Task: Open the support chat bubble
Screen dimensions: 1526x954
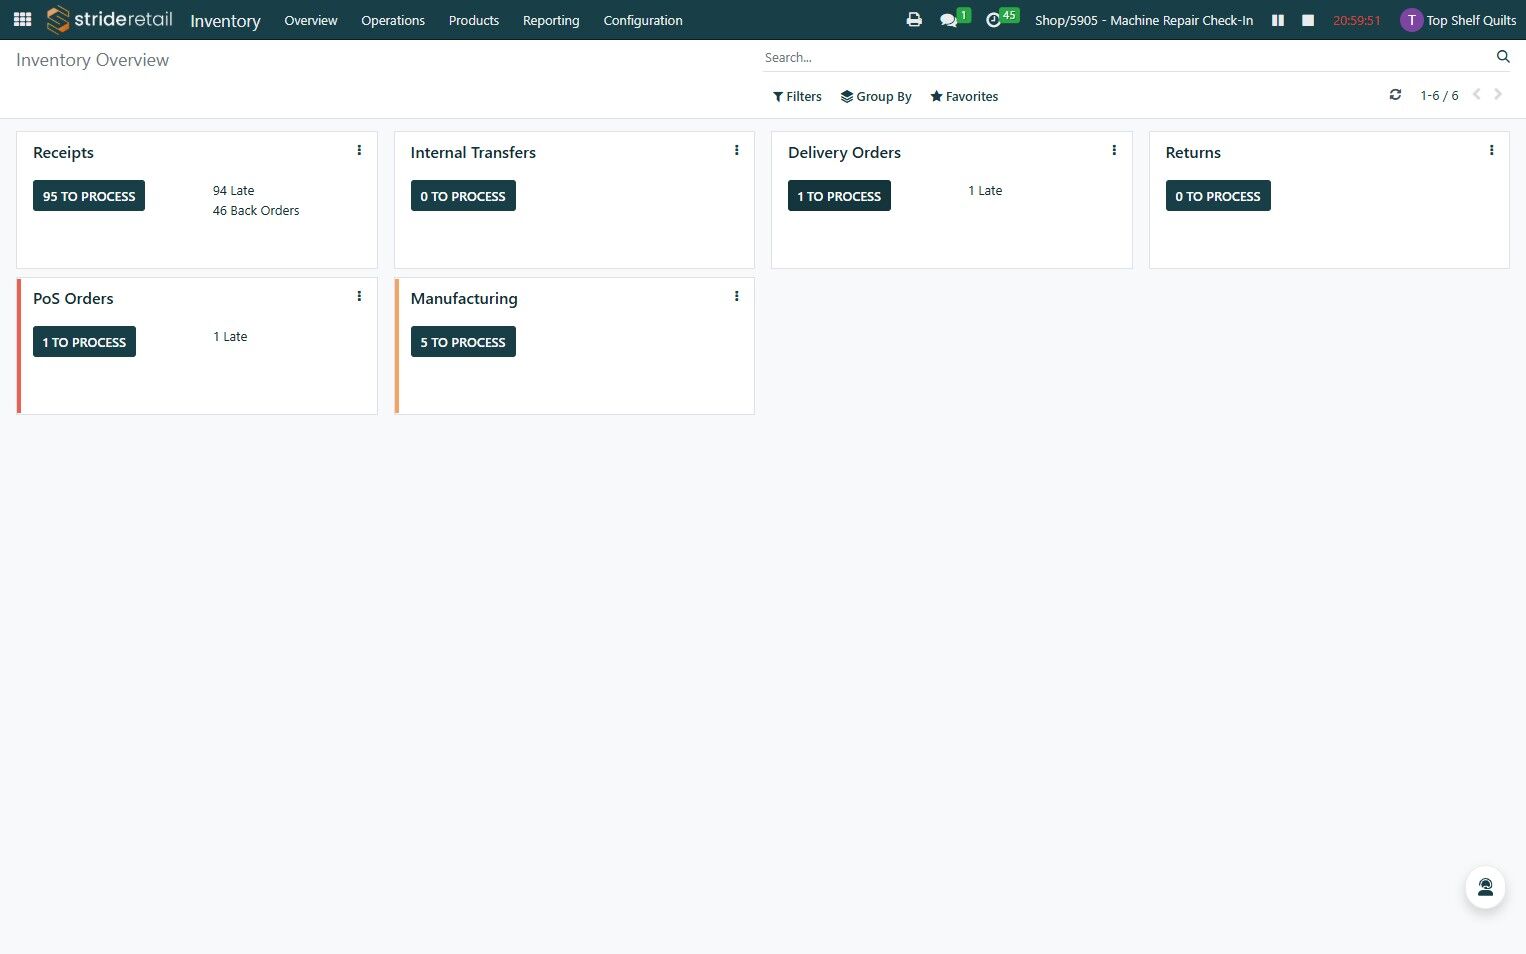Action: coord(1485,887)
